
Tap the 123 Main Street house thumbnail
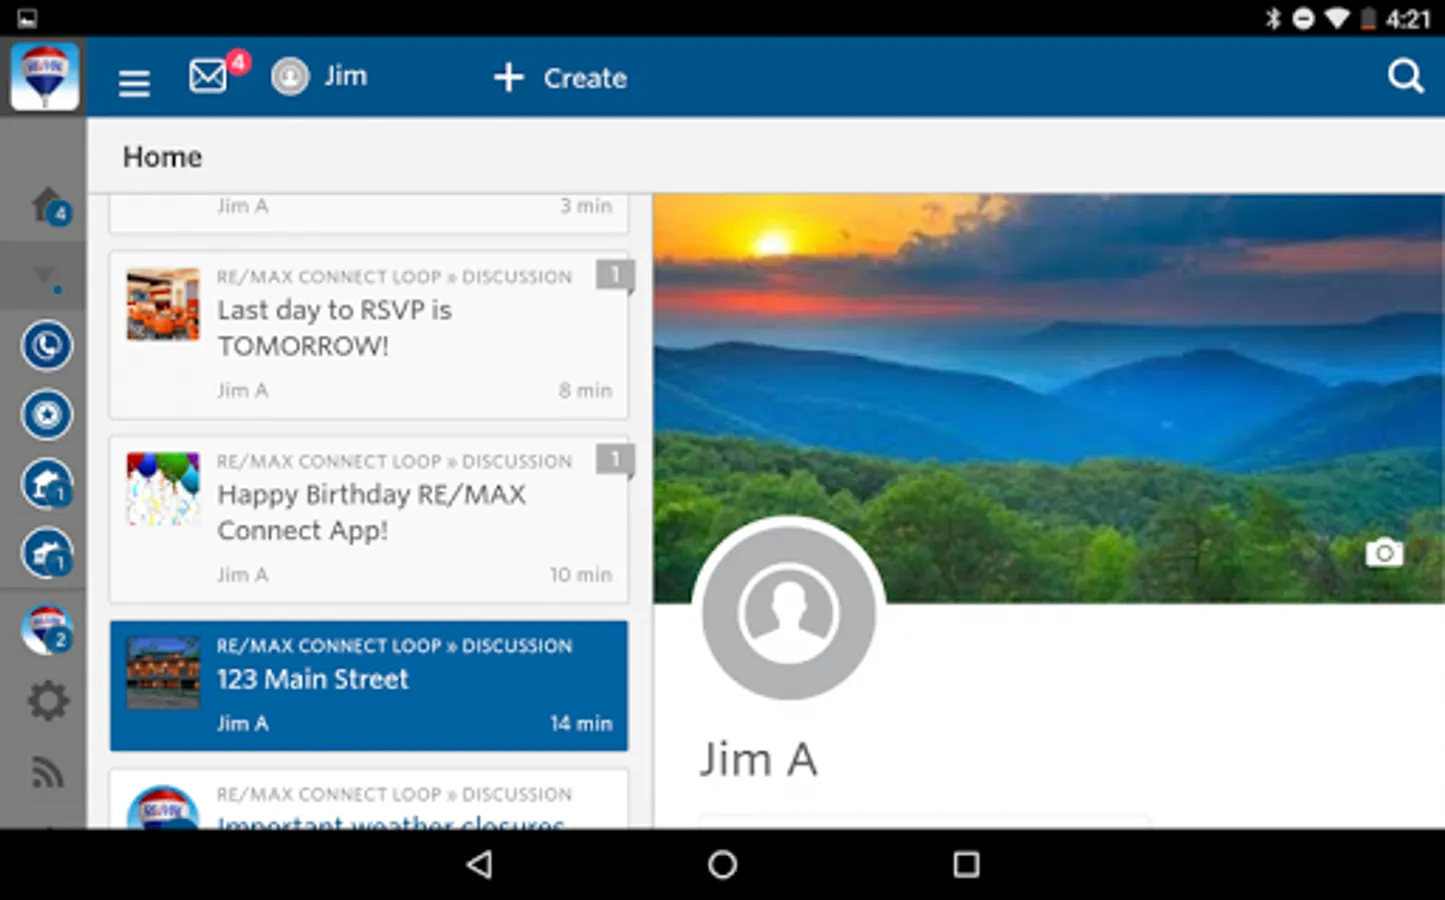[163, 673]
